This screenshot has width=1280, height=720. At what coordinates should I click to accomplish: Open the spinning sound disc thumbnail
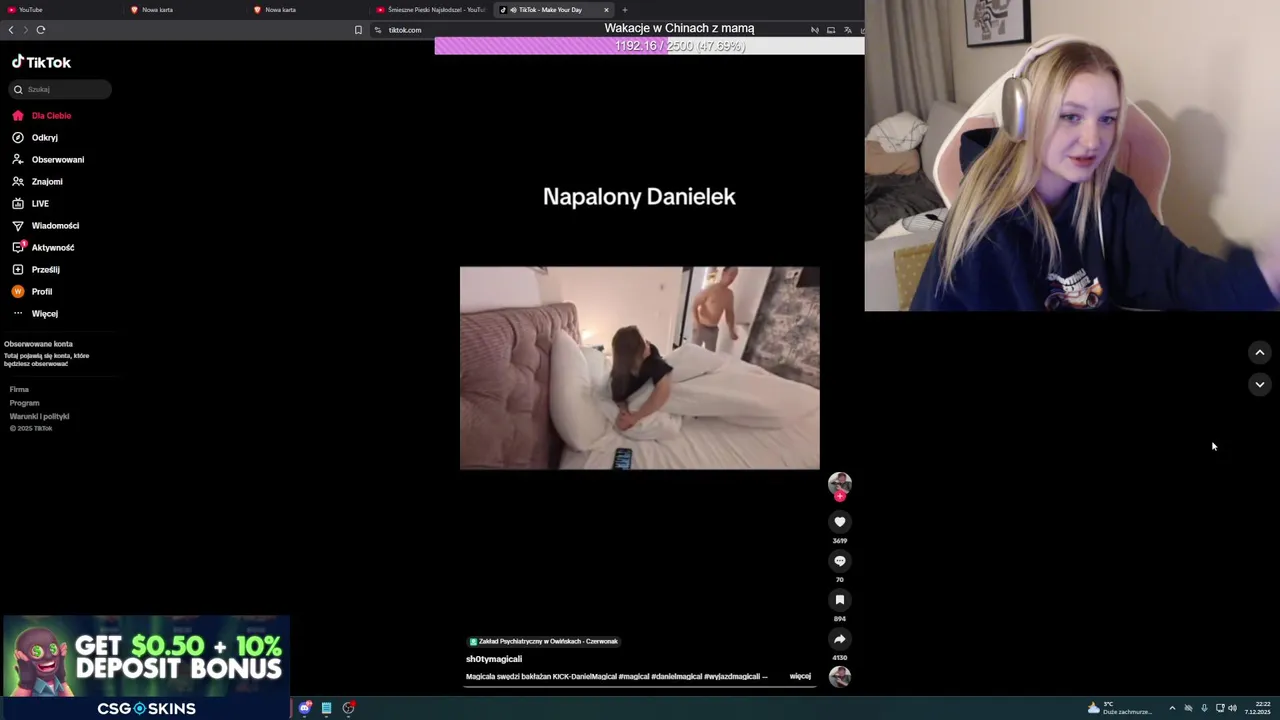(x=840, y=677)
